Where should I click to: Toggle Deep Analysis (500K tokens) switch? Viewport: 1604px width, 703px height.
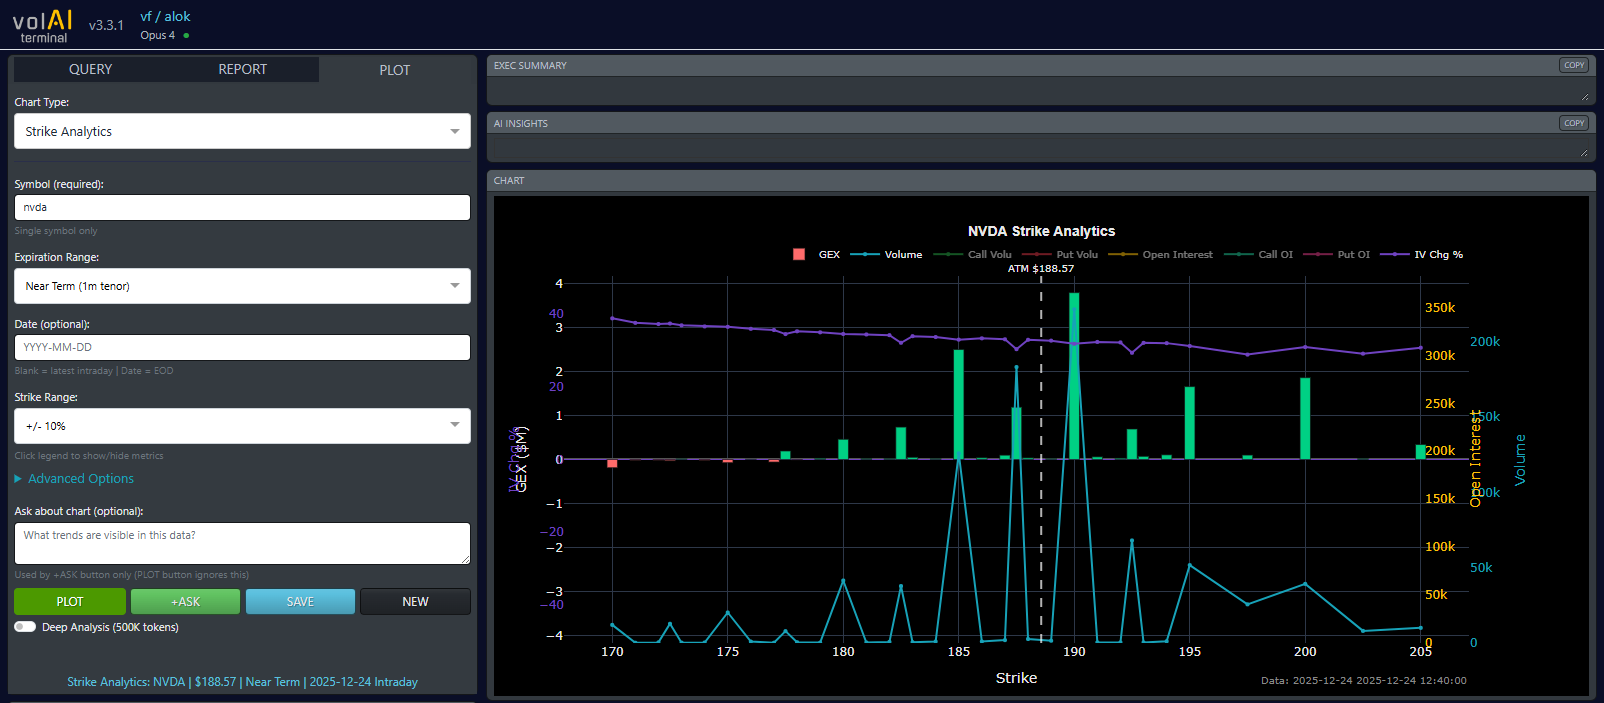pos(25,627)
